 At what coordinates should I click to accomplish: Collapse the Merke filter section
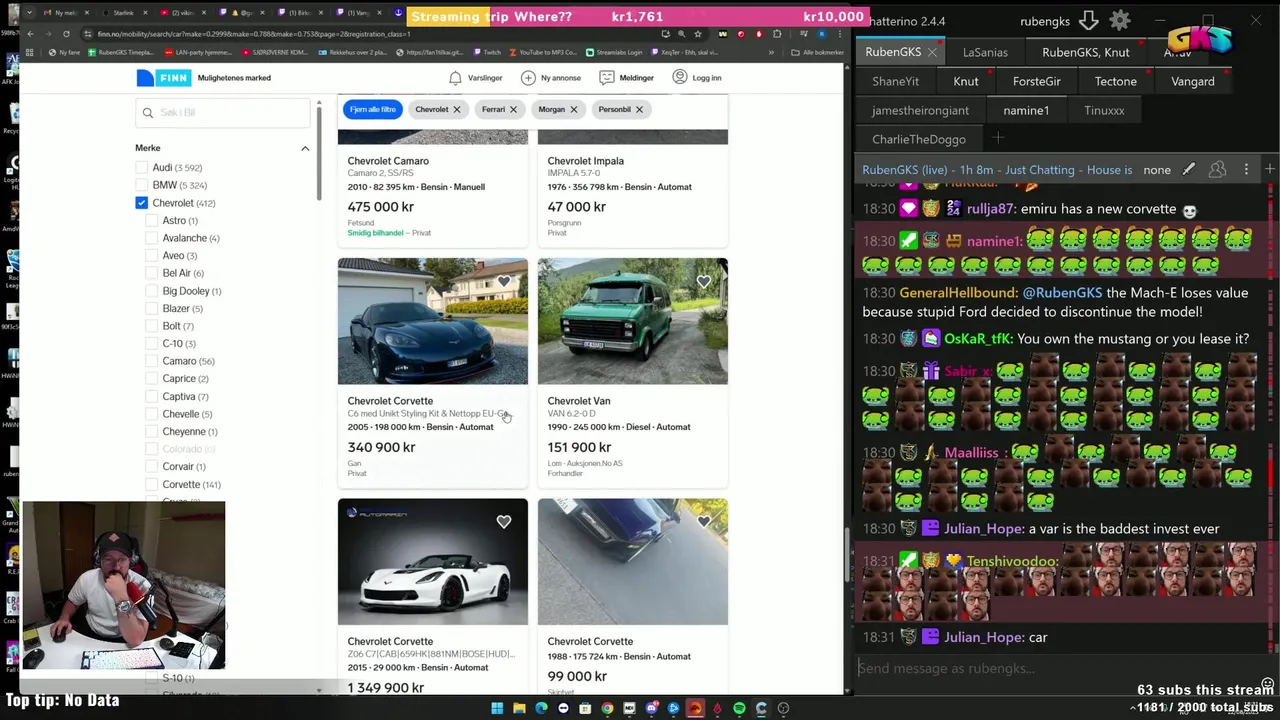coord(305,148)
